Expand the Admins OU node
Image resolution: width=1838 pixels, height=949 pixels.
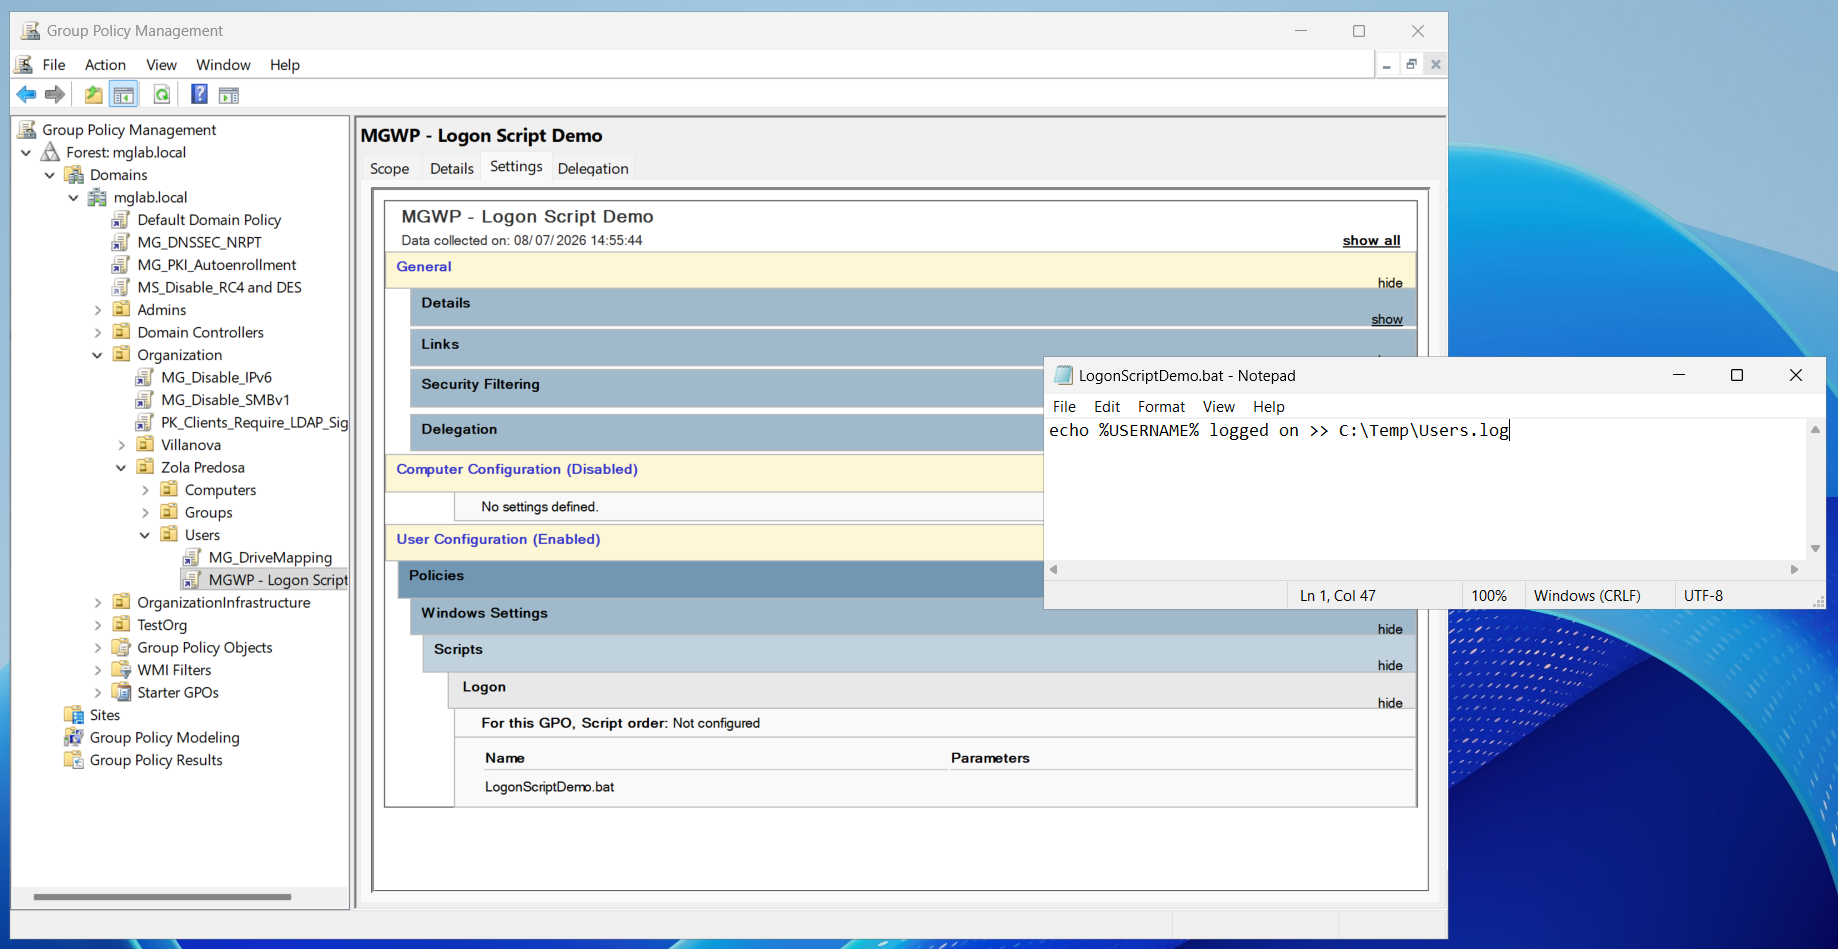98,310
